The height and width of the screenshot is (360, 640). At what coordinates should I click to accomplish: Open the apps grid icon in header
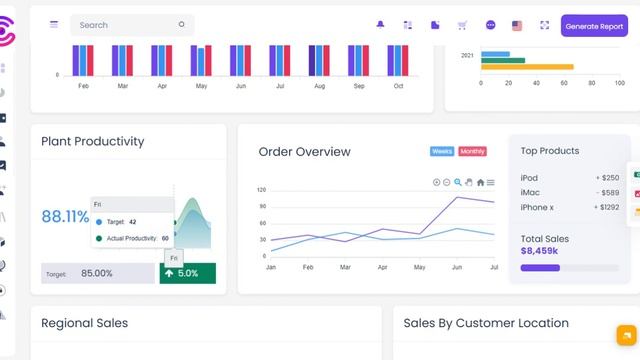[407, 25]
